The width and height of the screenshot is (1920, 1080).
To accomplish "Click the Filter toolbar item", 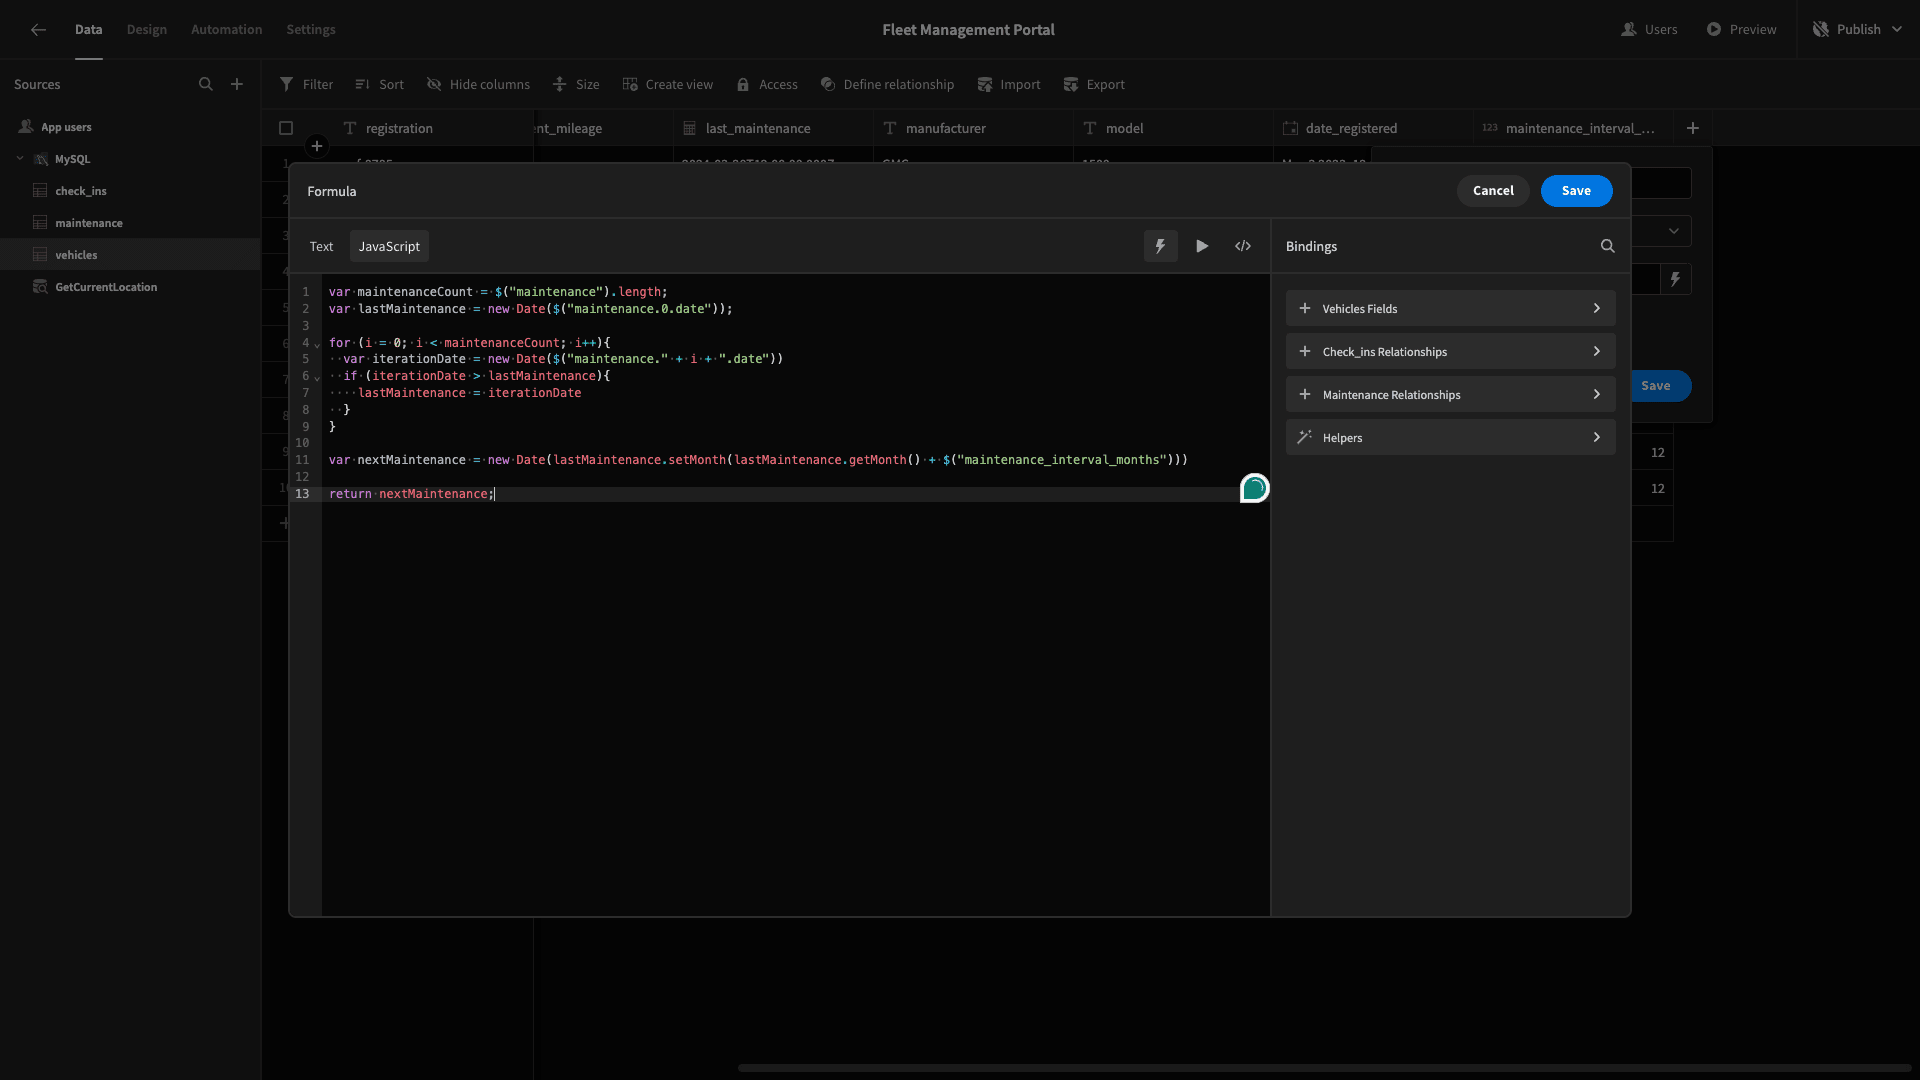I will pyautogui.click(x=307, y=85).
